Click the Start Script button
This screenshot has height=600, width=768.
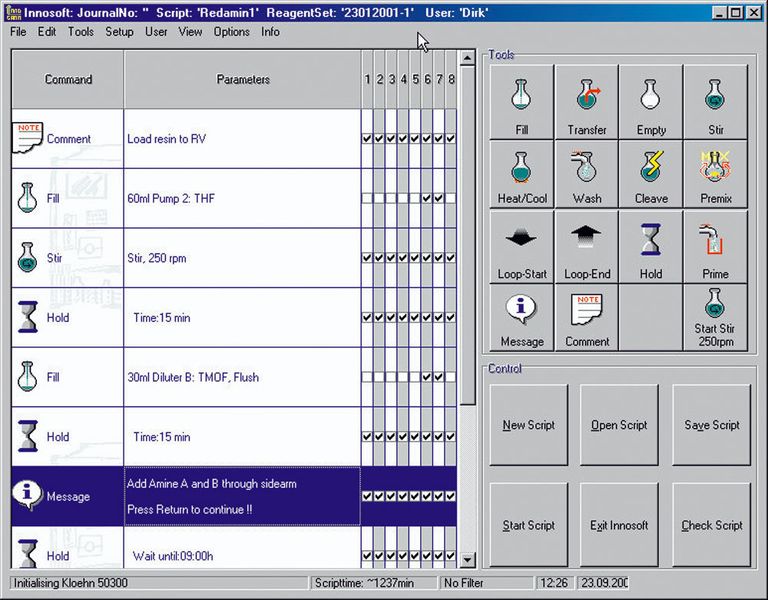[x=528, y=525]
